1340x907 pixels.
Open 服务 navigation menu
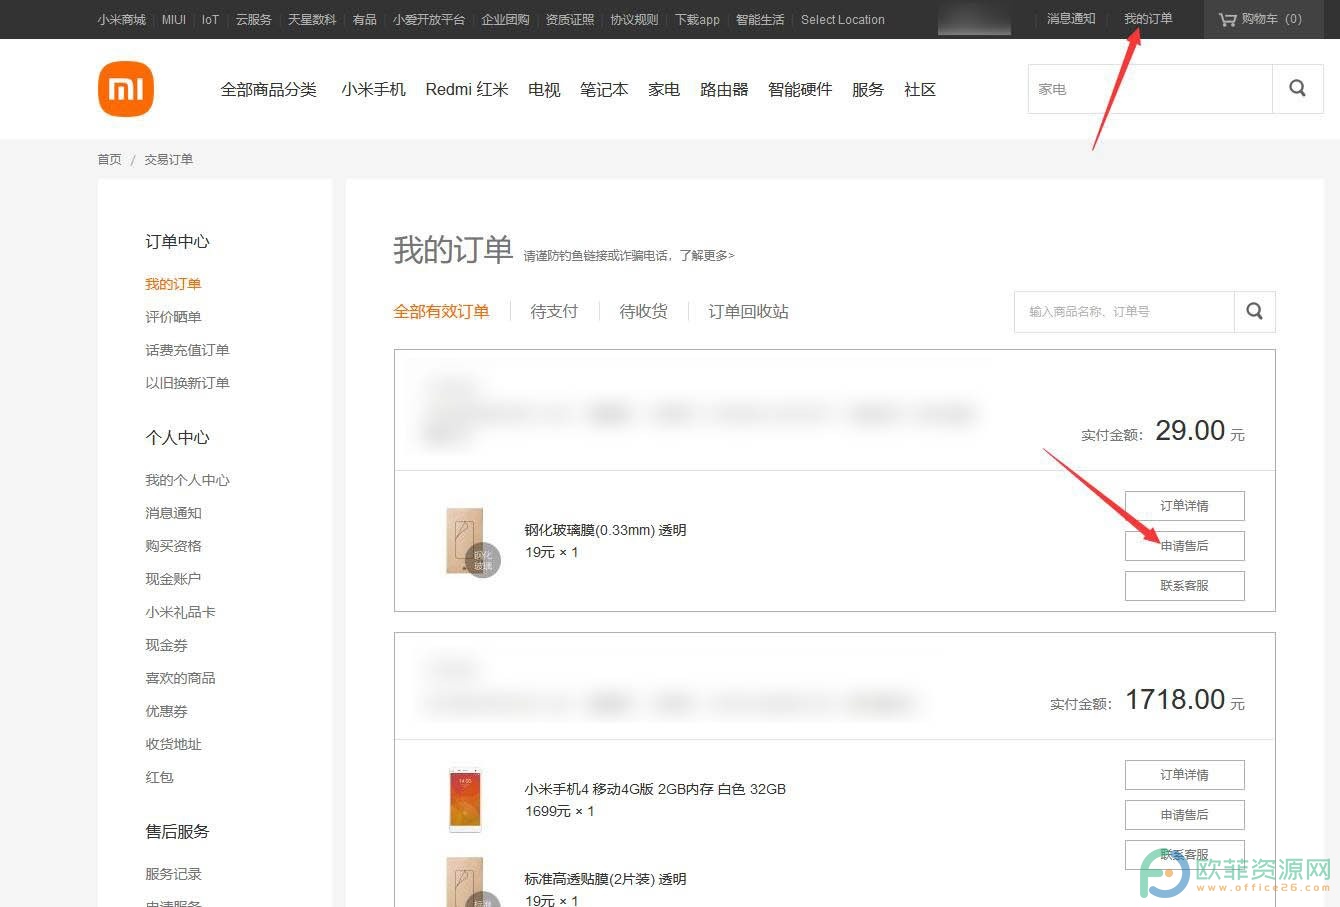[x=868, y=90]
